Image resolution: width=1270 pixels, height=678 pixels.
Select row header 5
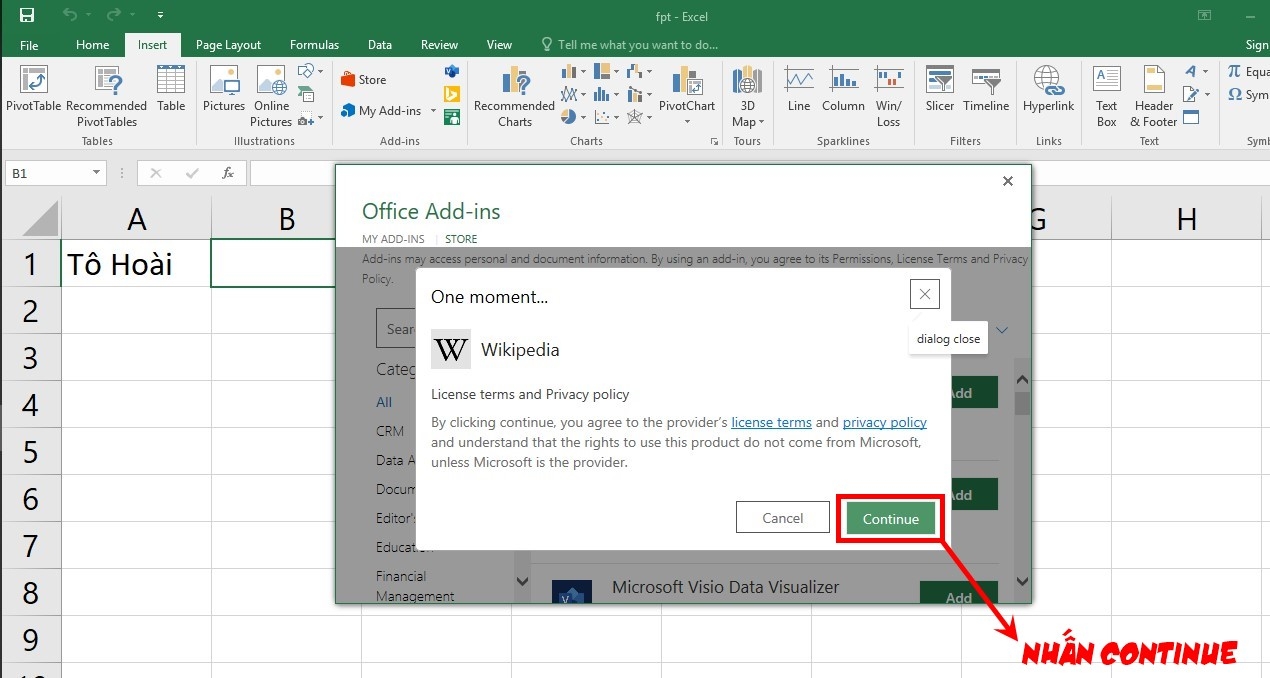coord(30,452)
